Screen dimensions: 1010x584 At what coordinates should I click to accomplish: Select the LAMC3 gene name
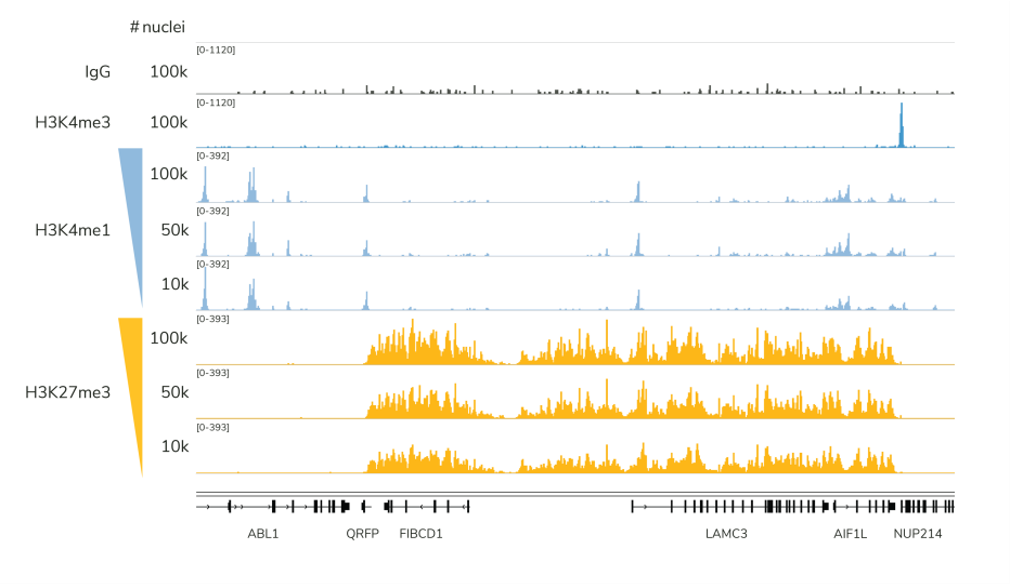tap(726, 534)
